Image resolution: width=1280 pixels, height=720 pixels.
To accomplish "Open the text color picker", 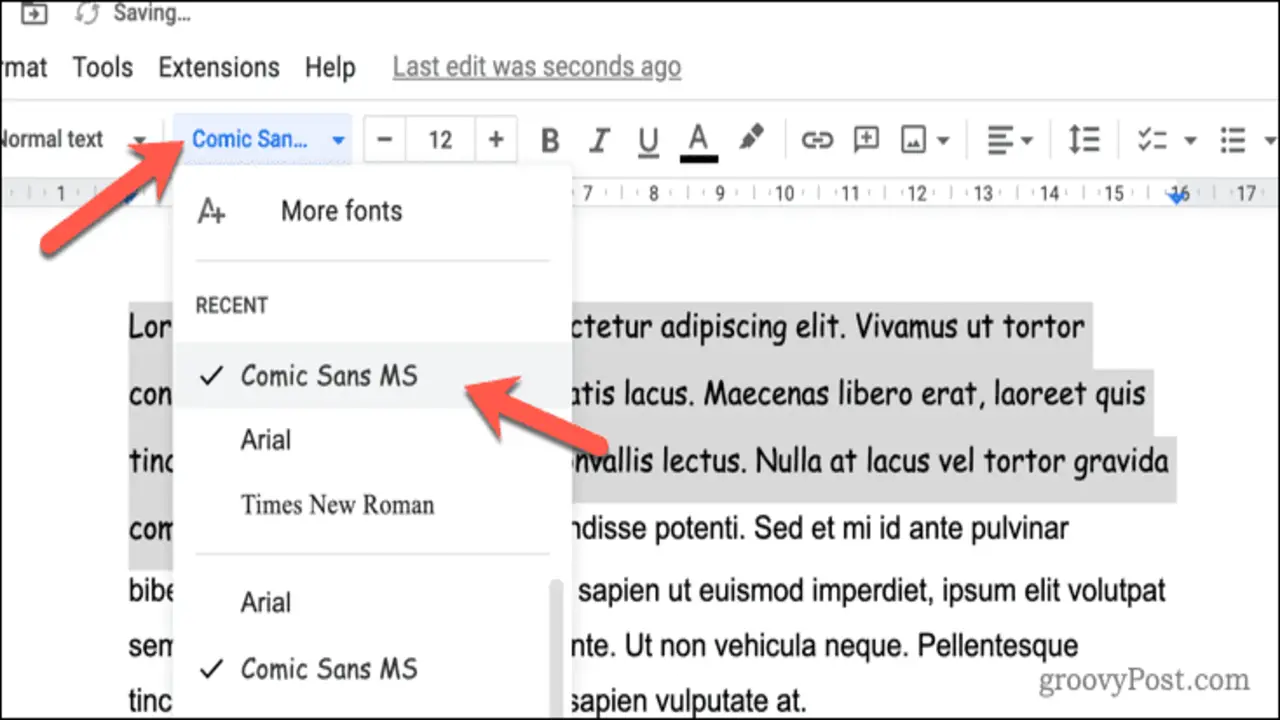I will click(698, 141).
